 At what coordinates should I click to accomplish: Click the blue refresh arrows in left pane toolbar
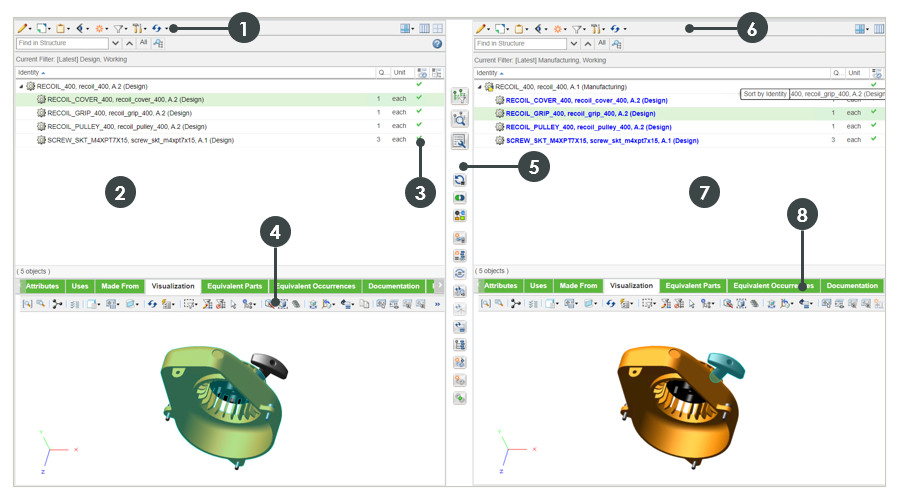pyautogui.click(x=156, y=28)
